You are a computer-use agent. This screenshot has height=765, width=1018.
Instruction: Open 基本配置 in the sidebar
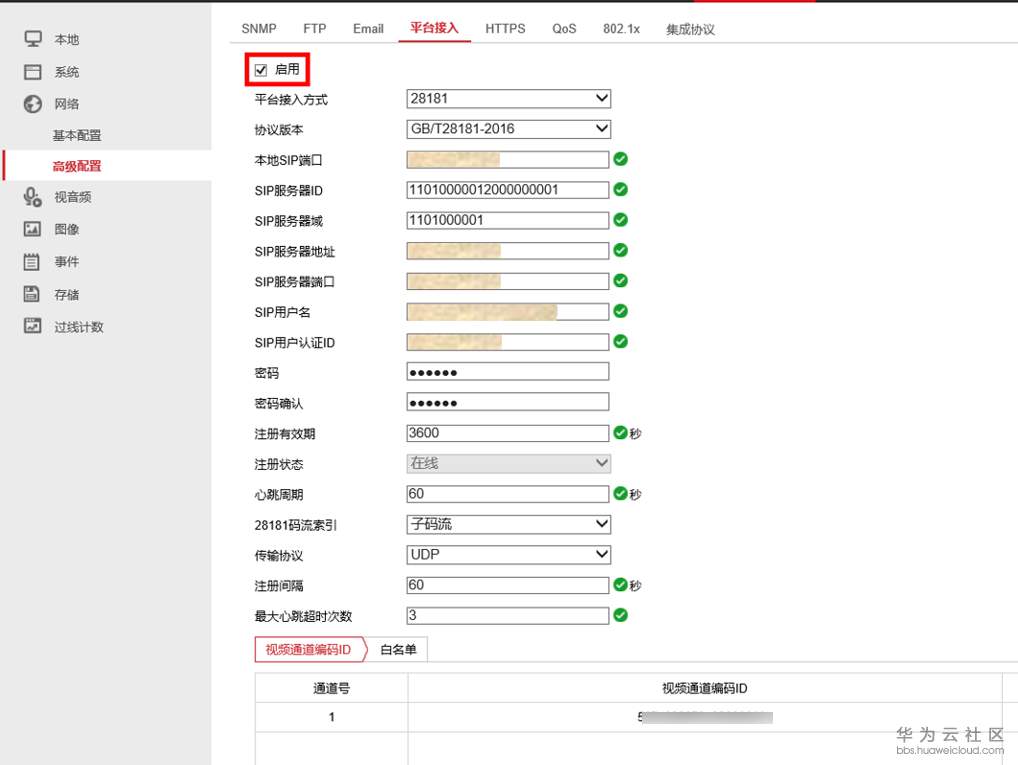pos(77,135)
